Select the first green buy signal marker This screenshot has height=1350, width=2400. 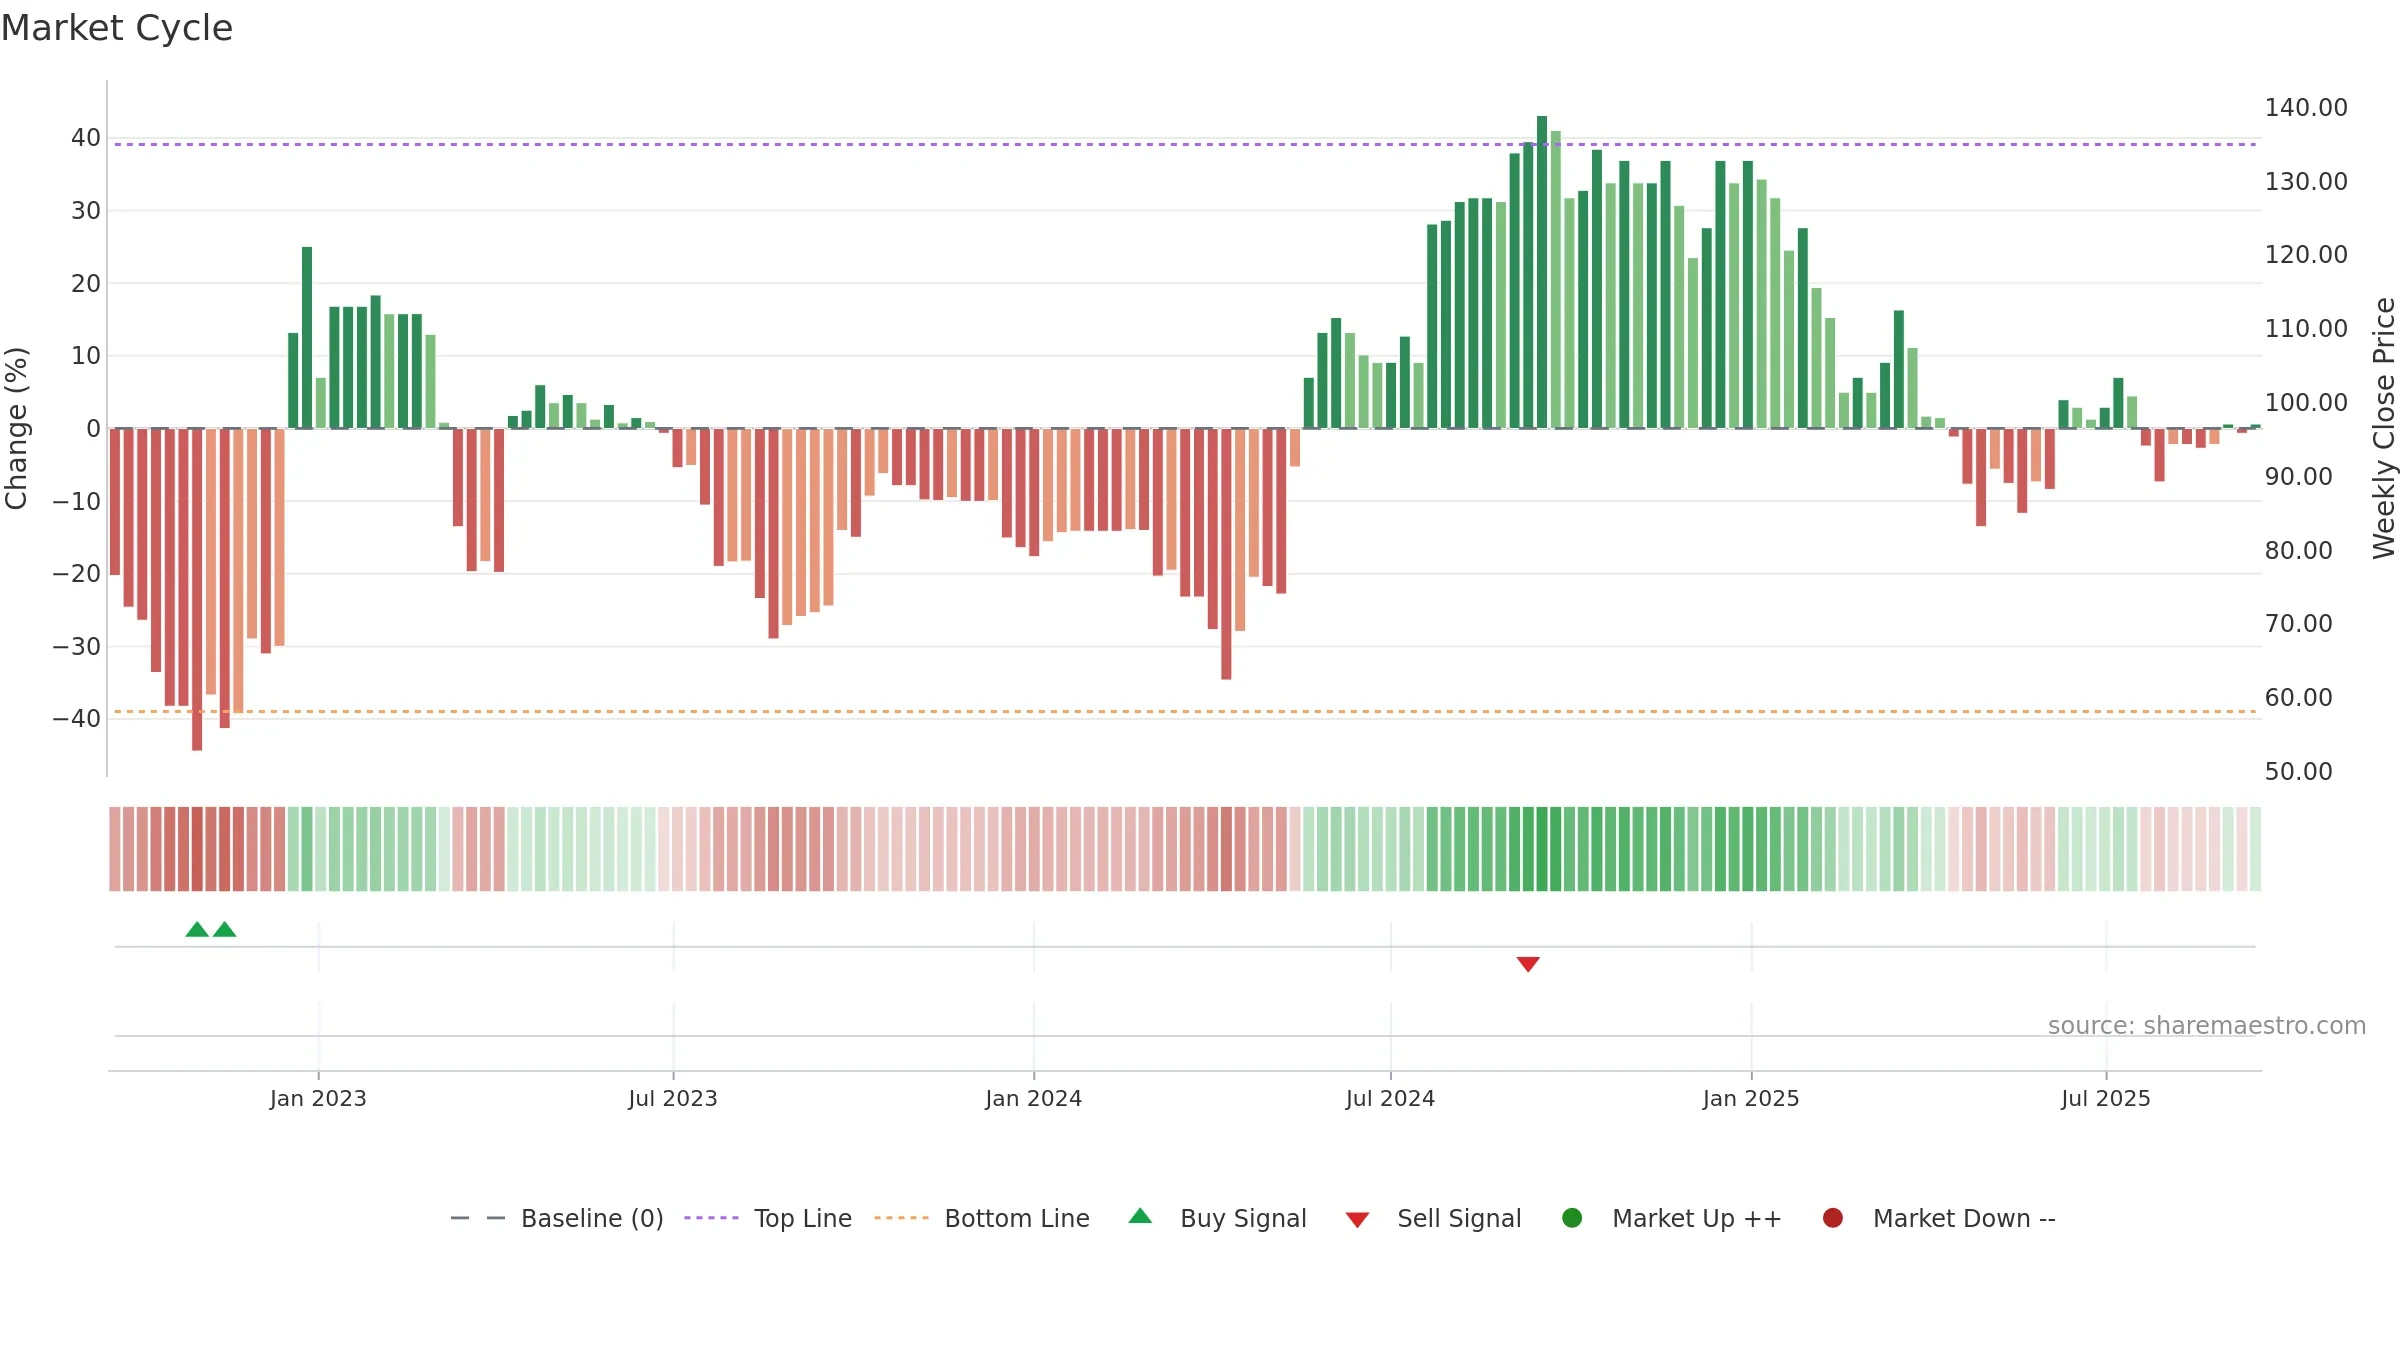pyautogui.click(x=197, y=930)
